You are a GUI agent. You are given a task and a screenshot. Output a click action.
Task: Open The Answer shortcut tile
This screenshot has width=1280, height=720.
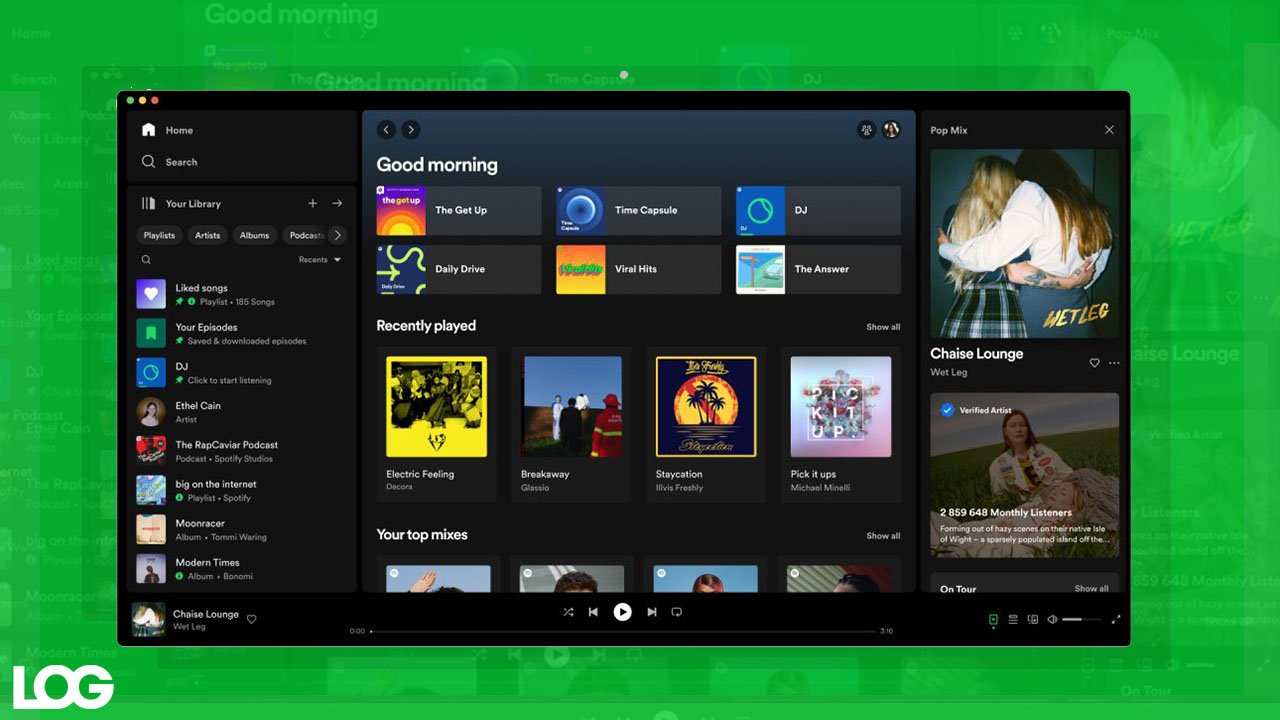pos(819,270)
